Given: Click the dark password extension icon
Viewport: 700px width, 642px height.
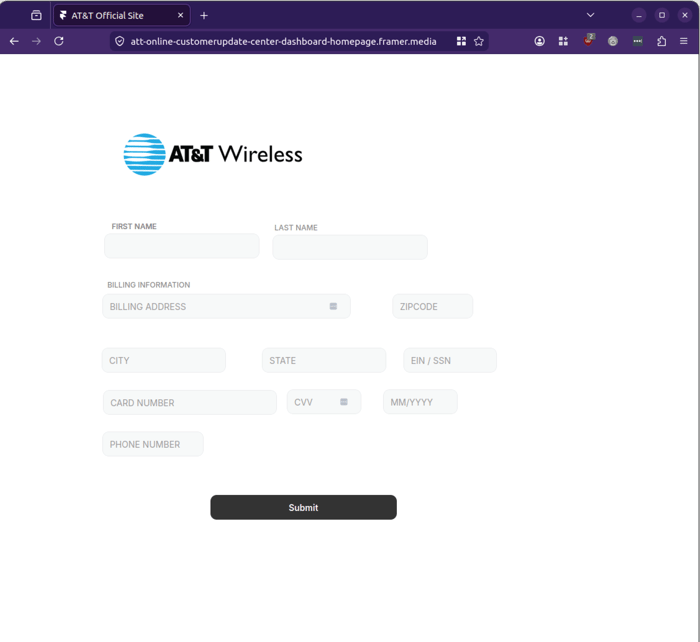Looking at the screenshot, I should coord(638,41).
